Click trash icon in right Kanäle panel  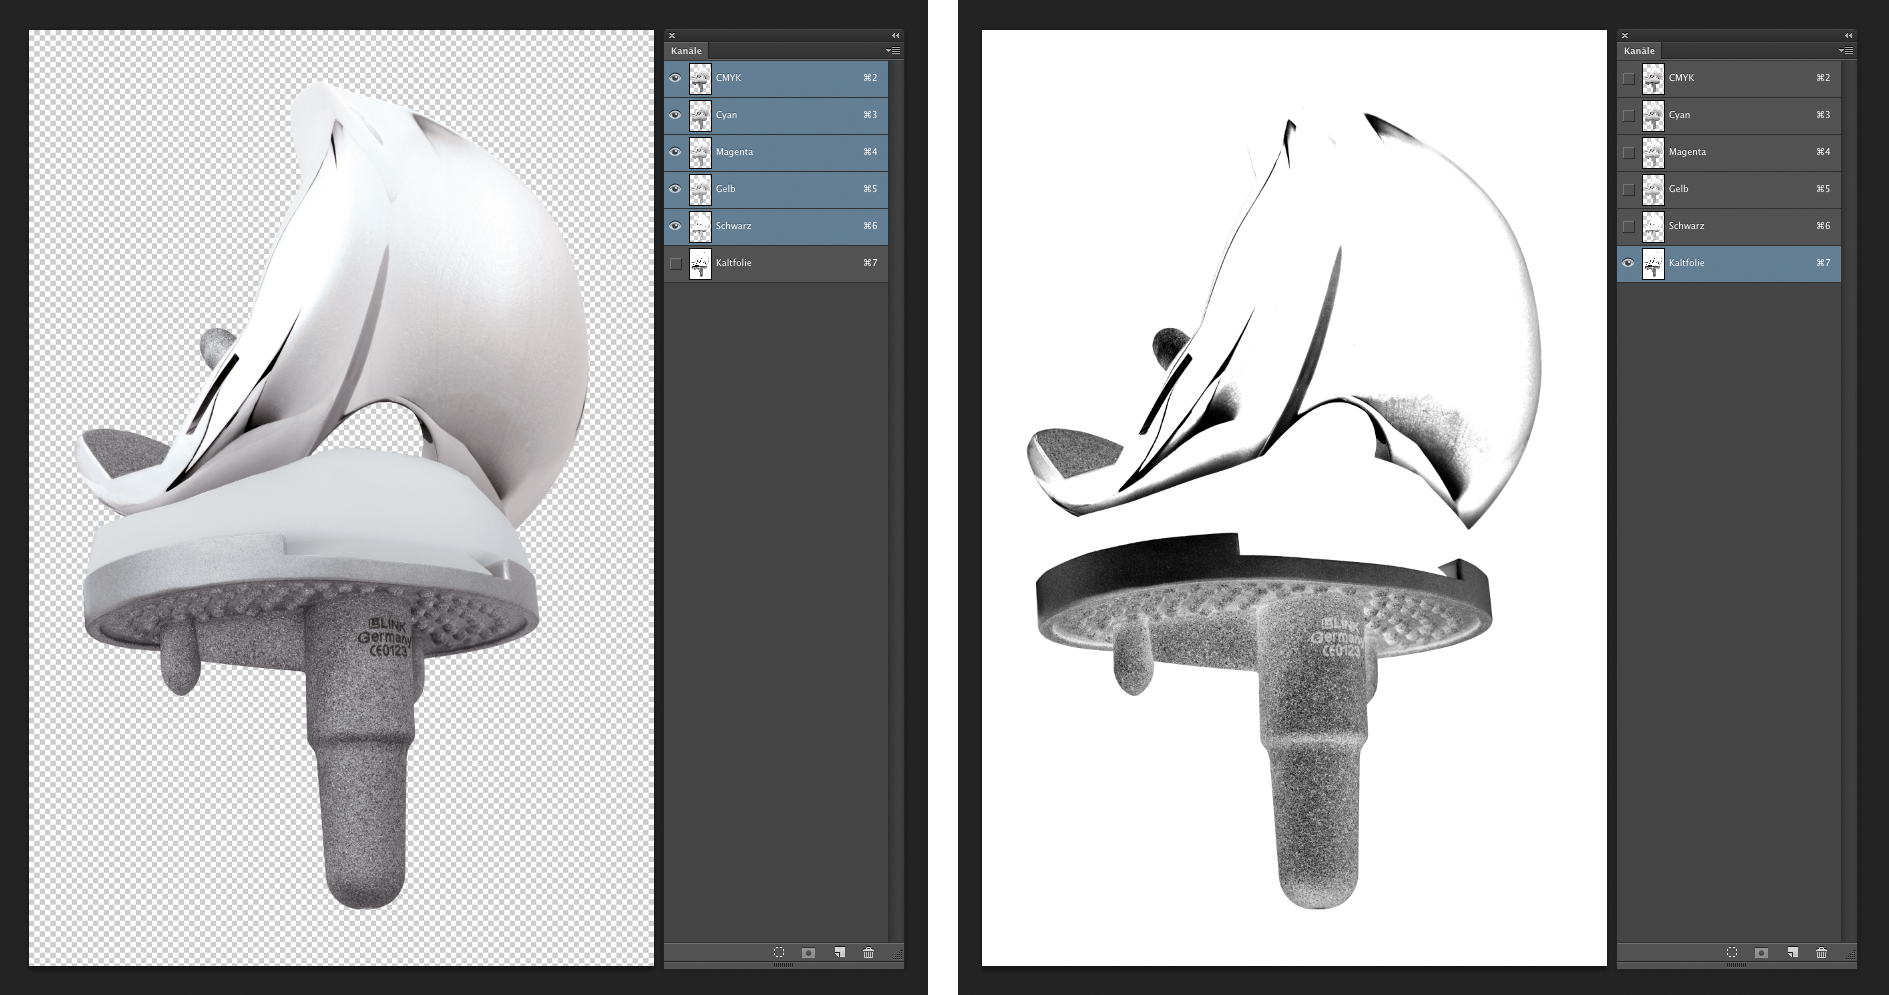pyautogui.click(x=1821, y=953)
